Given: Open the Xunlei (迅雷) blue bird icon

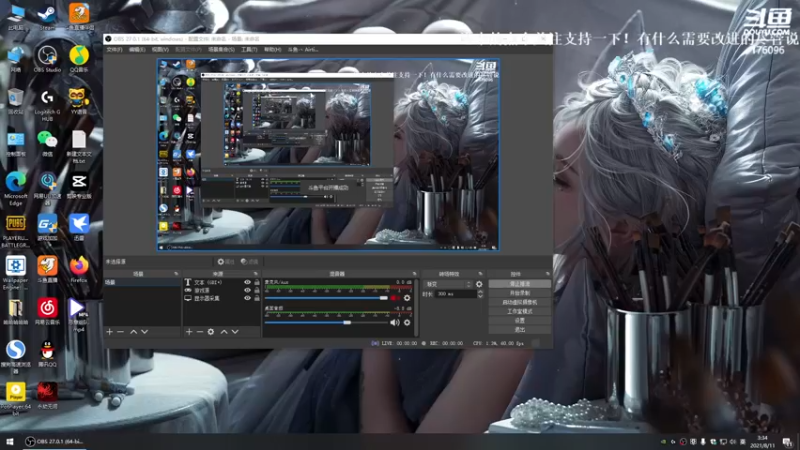Looking at the screenshot, I should tap(79, 227).
